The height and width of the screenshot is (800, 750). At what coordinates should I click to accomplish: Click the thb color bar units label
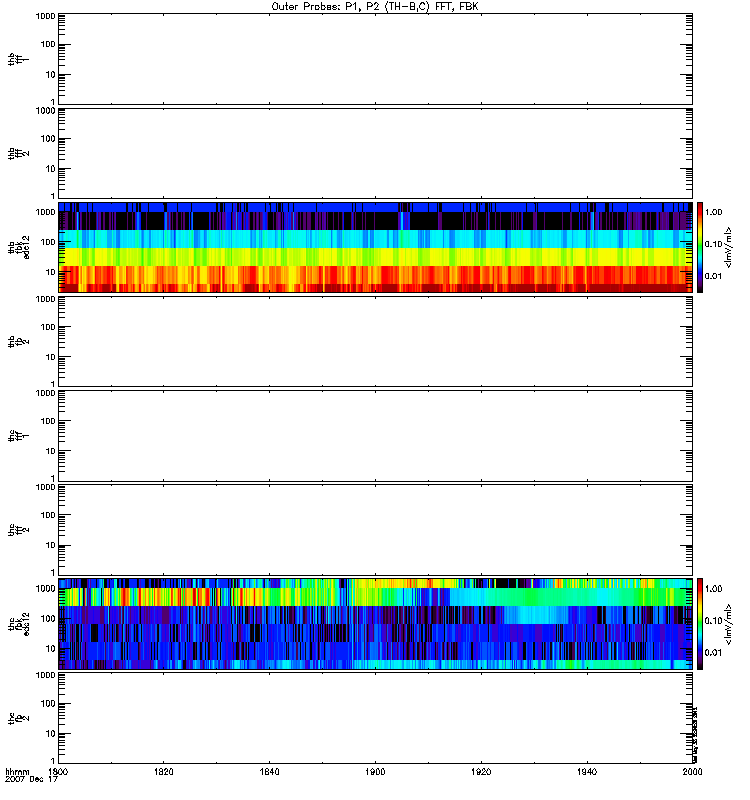728,247
